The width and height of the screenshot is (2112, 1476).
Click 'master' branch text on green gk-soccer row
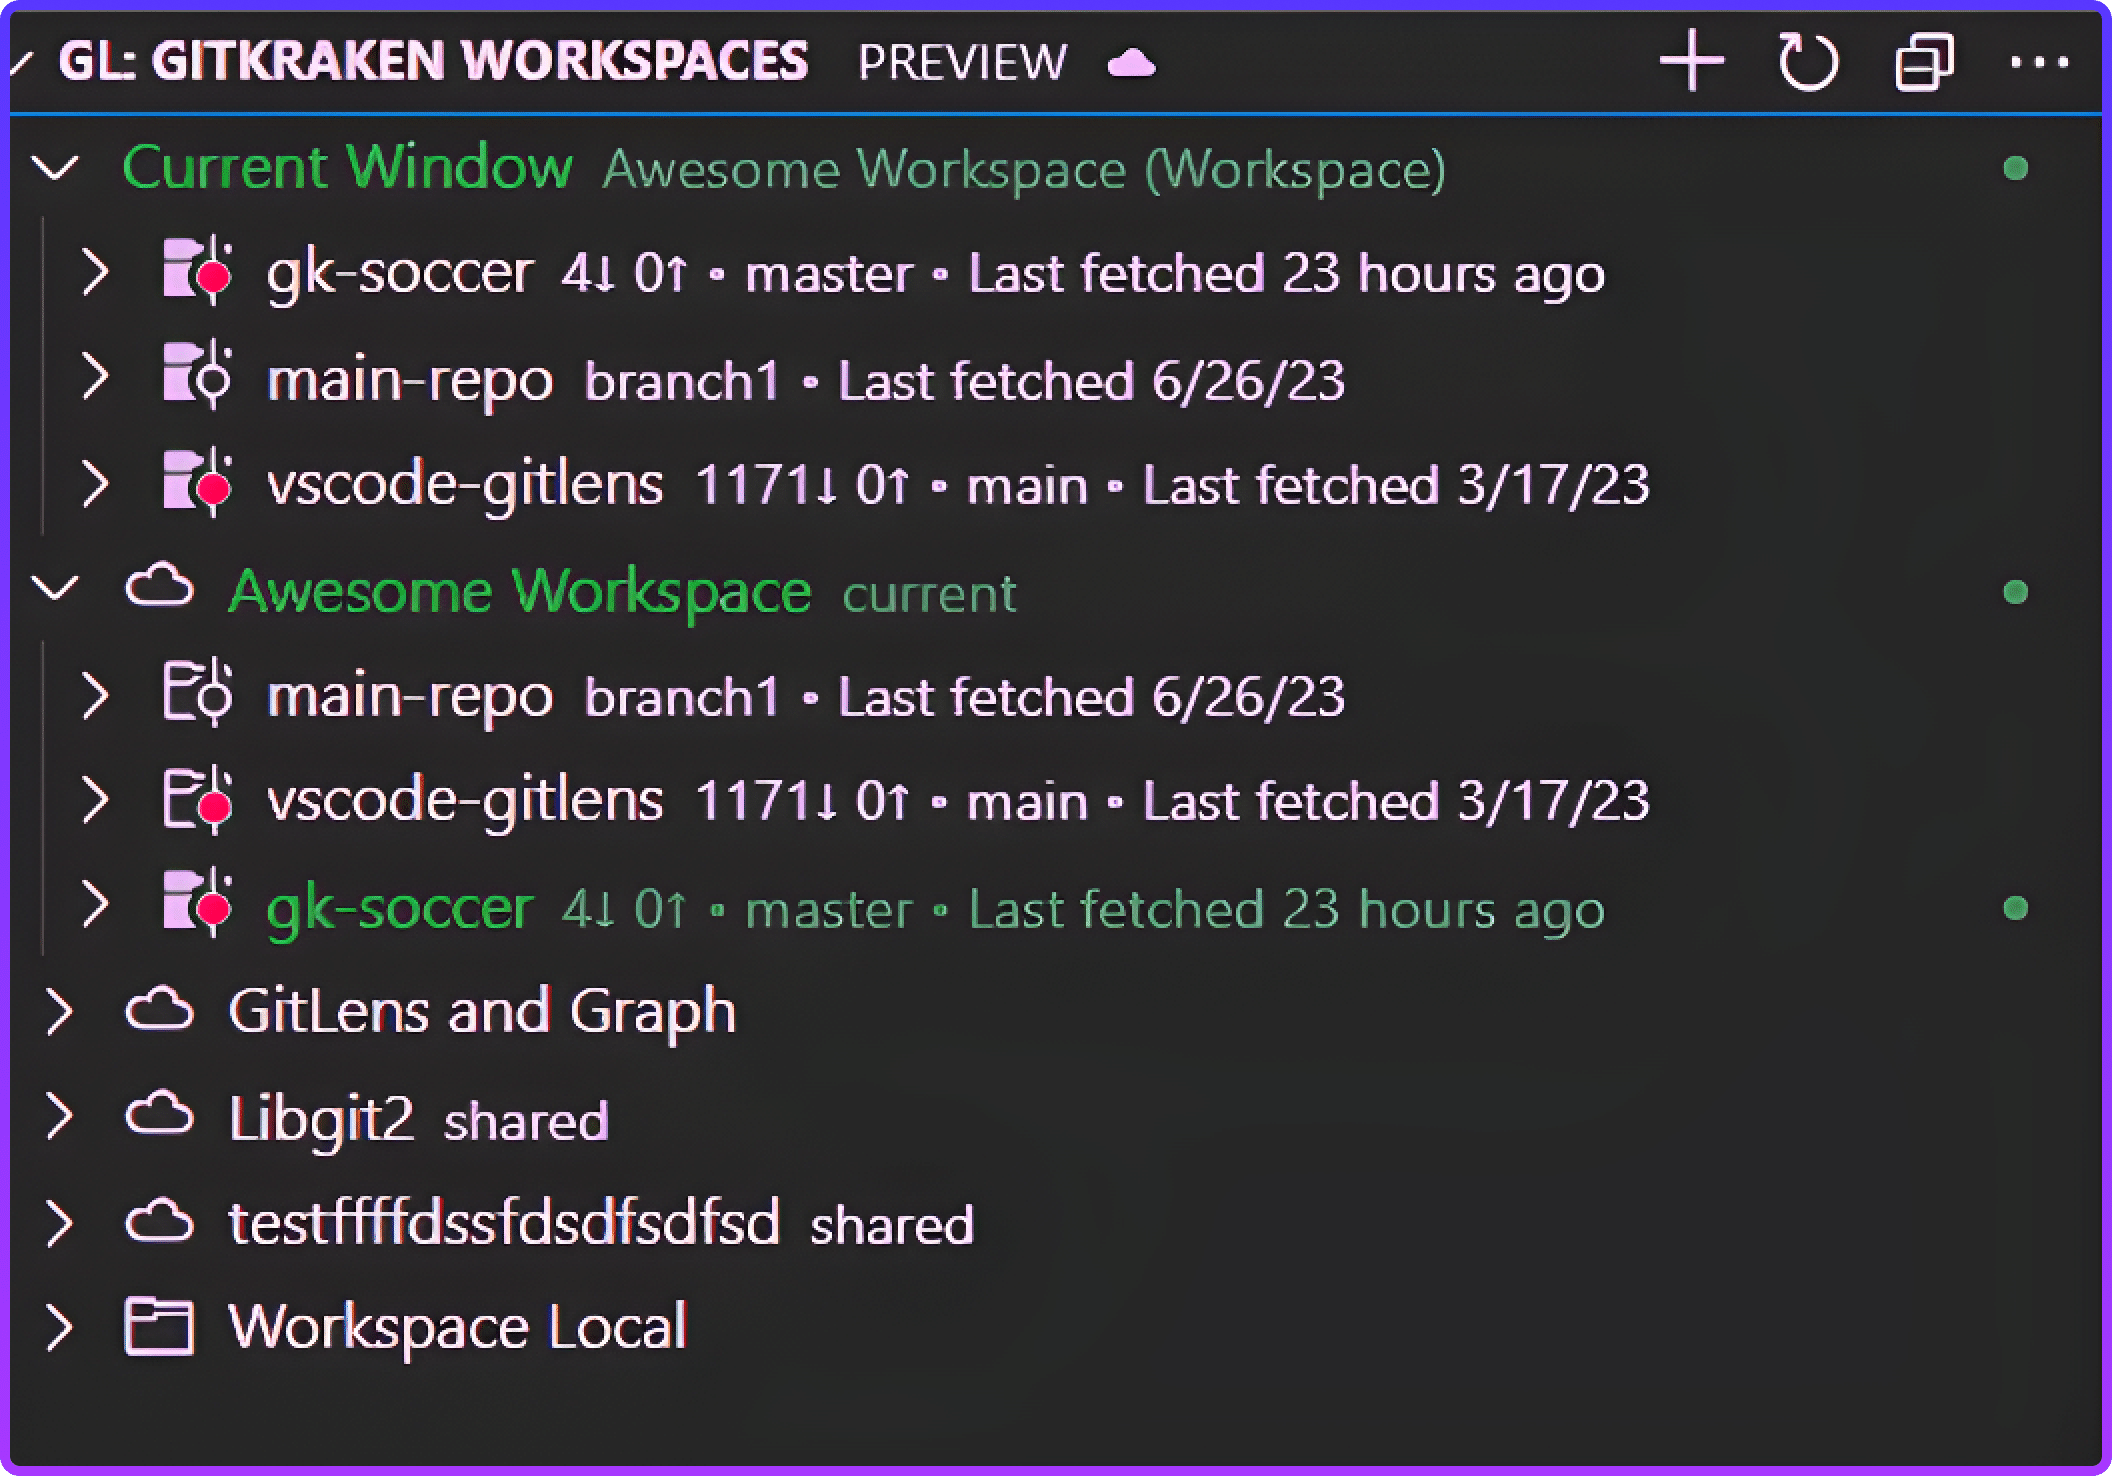click(829, 911)
